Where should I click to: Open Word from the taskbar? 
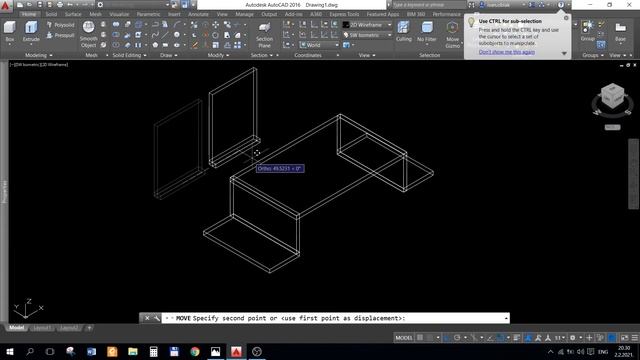tap(91, 351)
